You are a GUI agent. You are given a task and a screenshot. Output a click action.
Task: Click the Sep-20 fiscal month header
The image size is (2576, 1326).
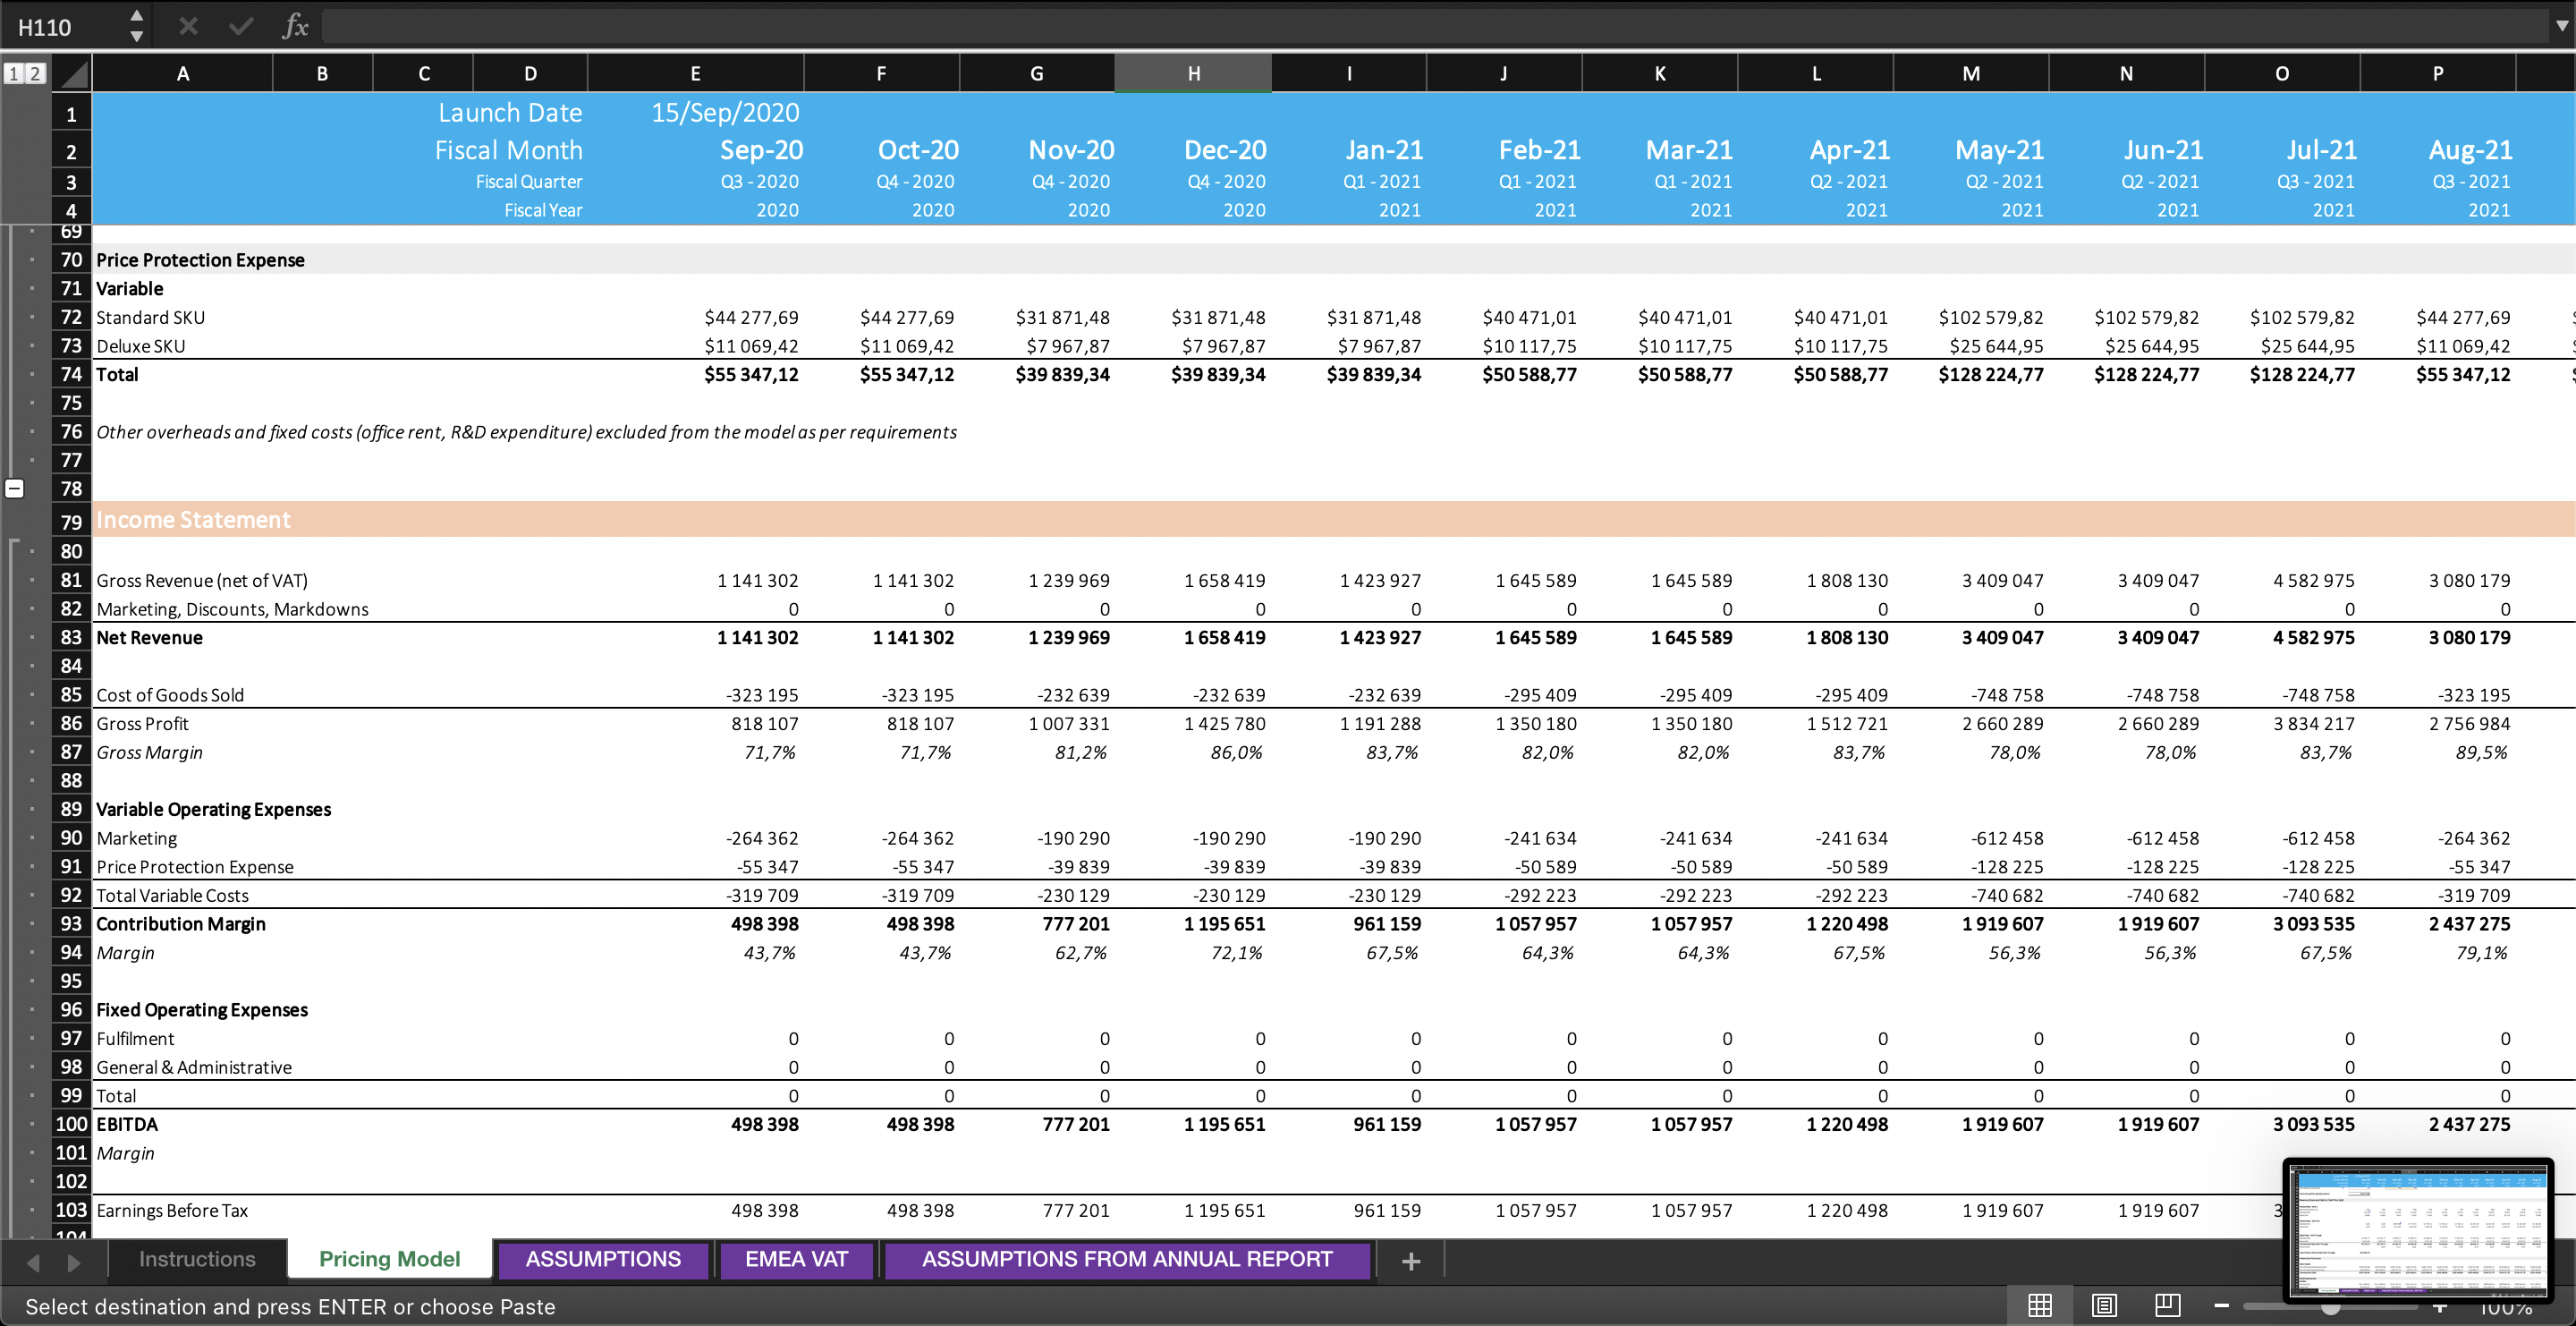pos(761,150)
